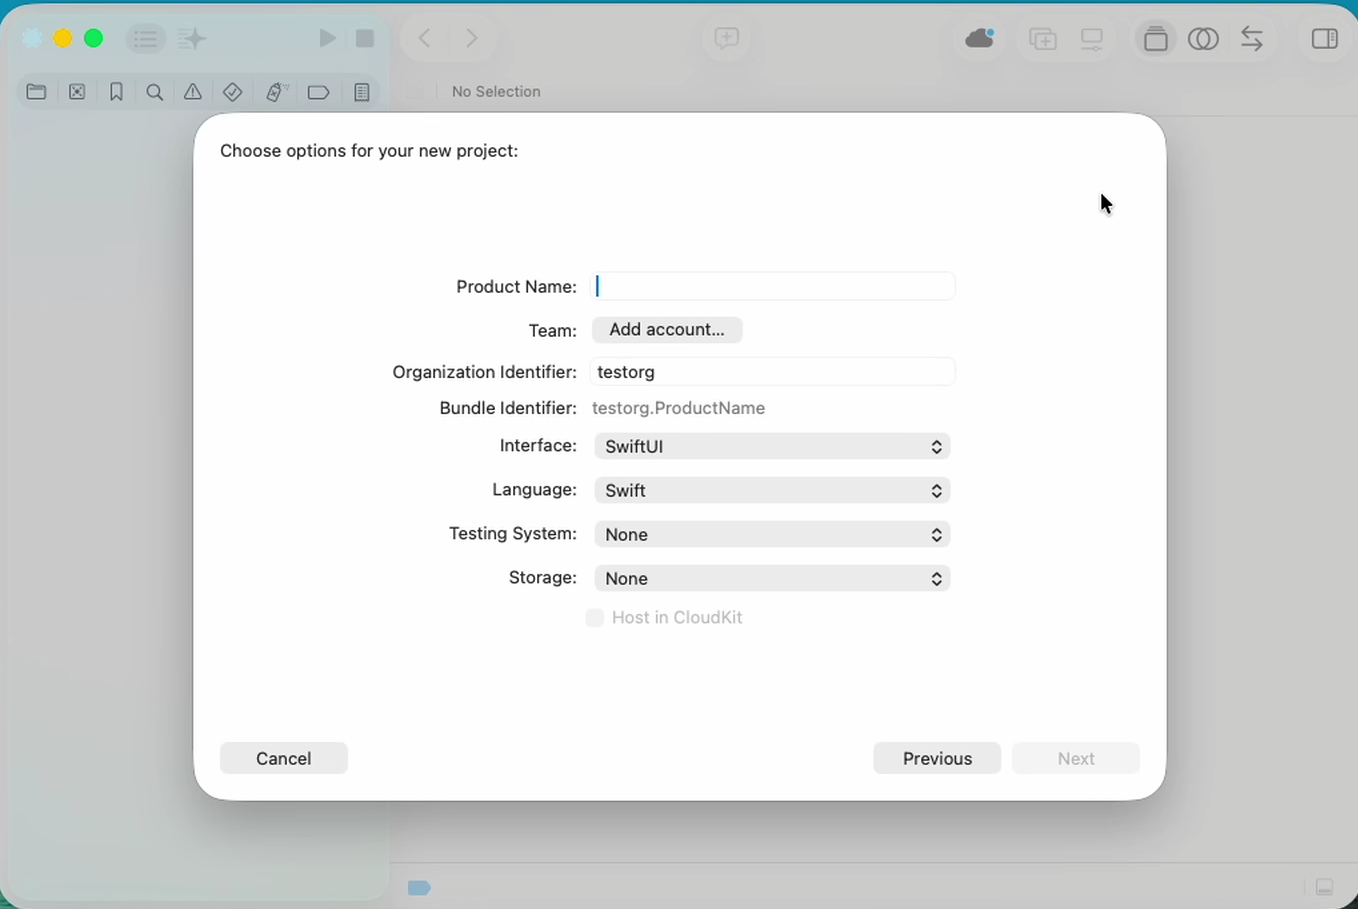The height and width of the screenshot is (909, 1358).
Task: Toggle the Host in CloudKit checkbox
Action: (595, 618)
